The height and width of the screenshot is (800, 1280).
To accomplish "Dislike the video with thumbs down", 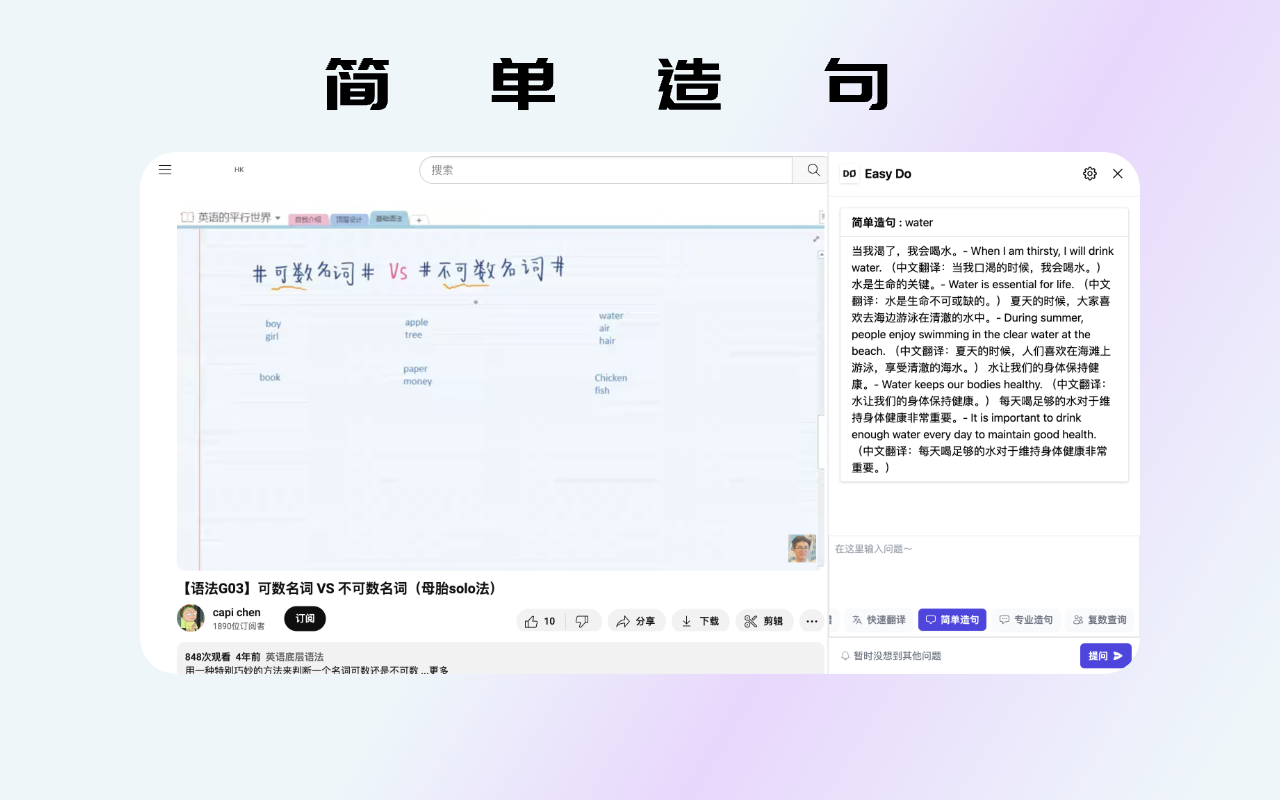I will coord(583,621).
